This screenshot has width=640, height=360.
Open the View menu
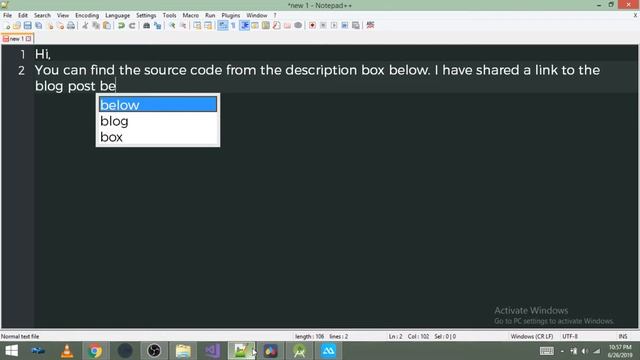coord(63,15)
